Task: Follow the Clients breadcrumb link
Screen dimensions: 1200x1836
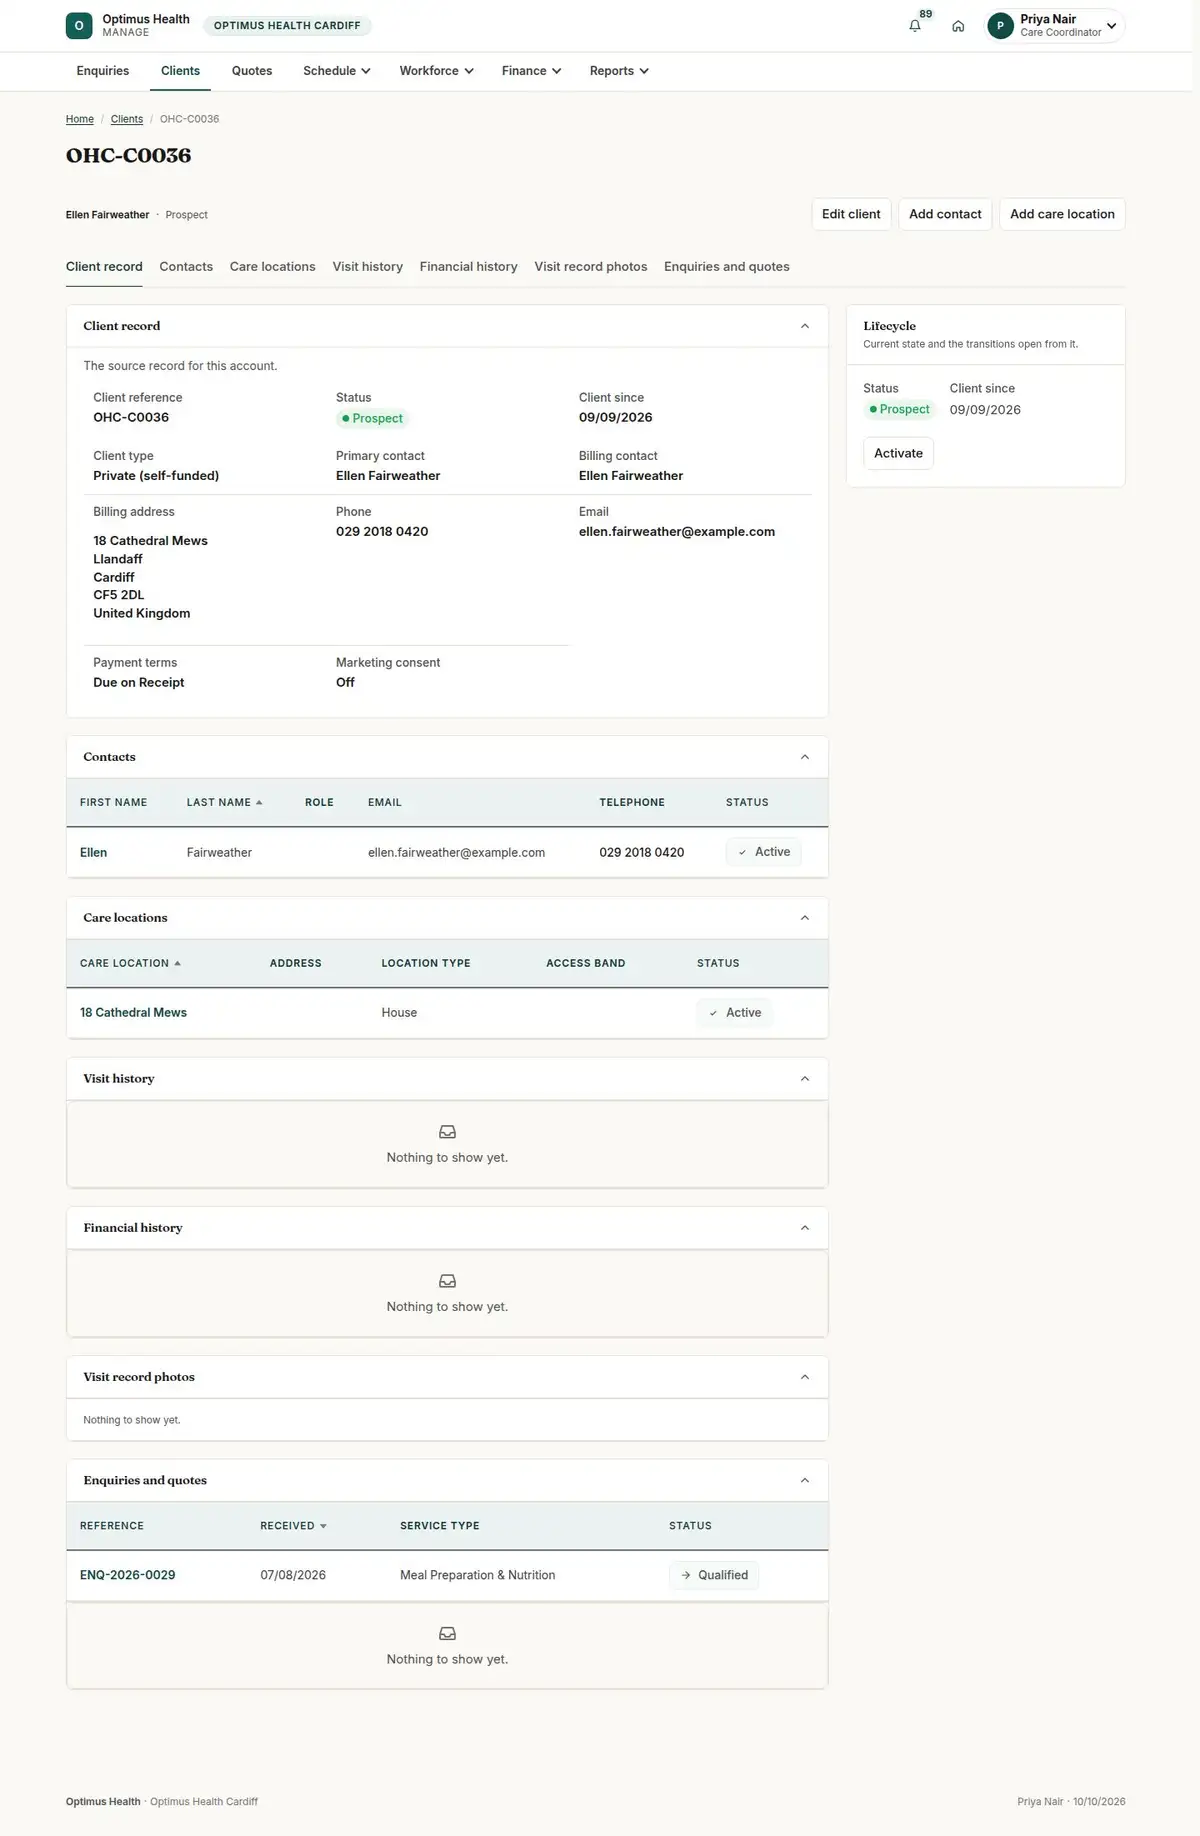Action: 127,119
